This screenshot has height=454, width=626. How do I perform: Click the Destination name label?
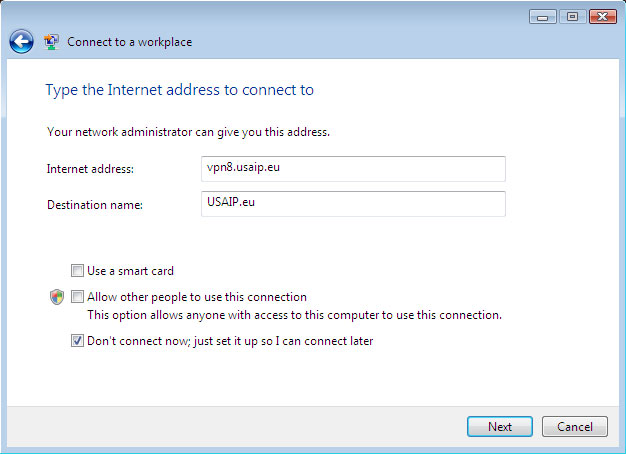[95, 205]
